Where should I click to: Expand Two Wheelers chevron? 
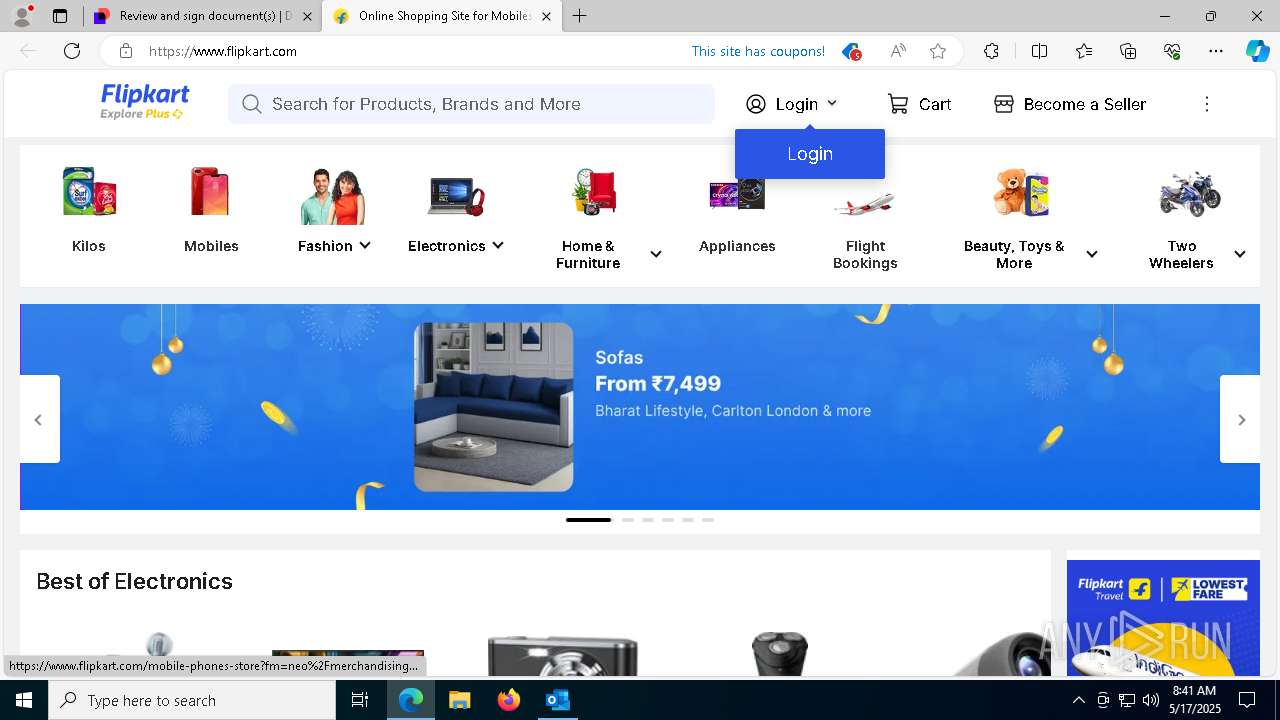[x=1240, y=254]
